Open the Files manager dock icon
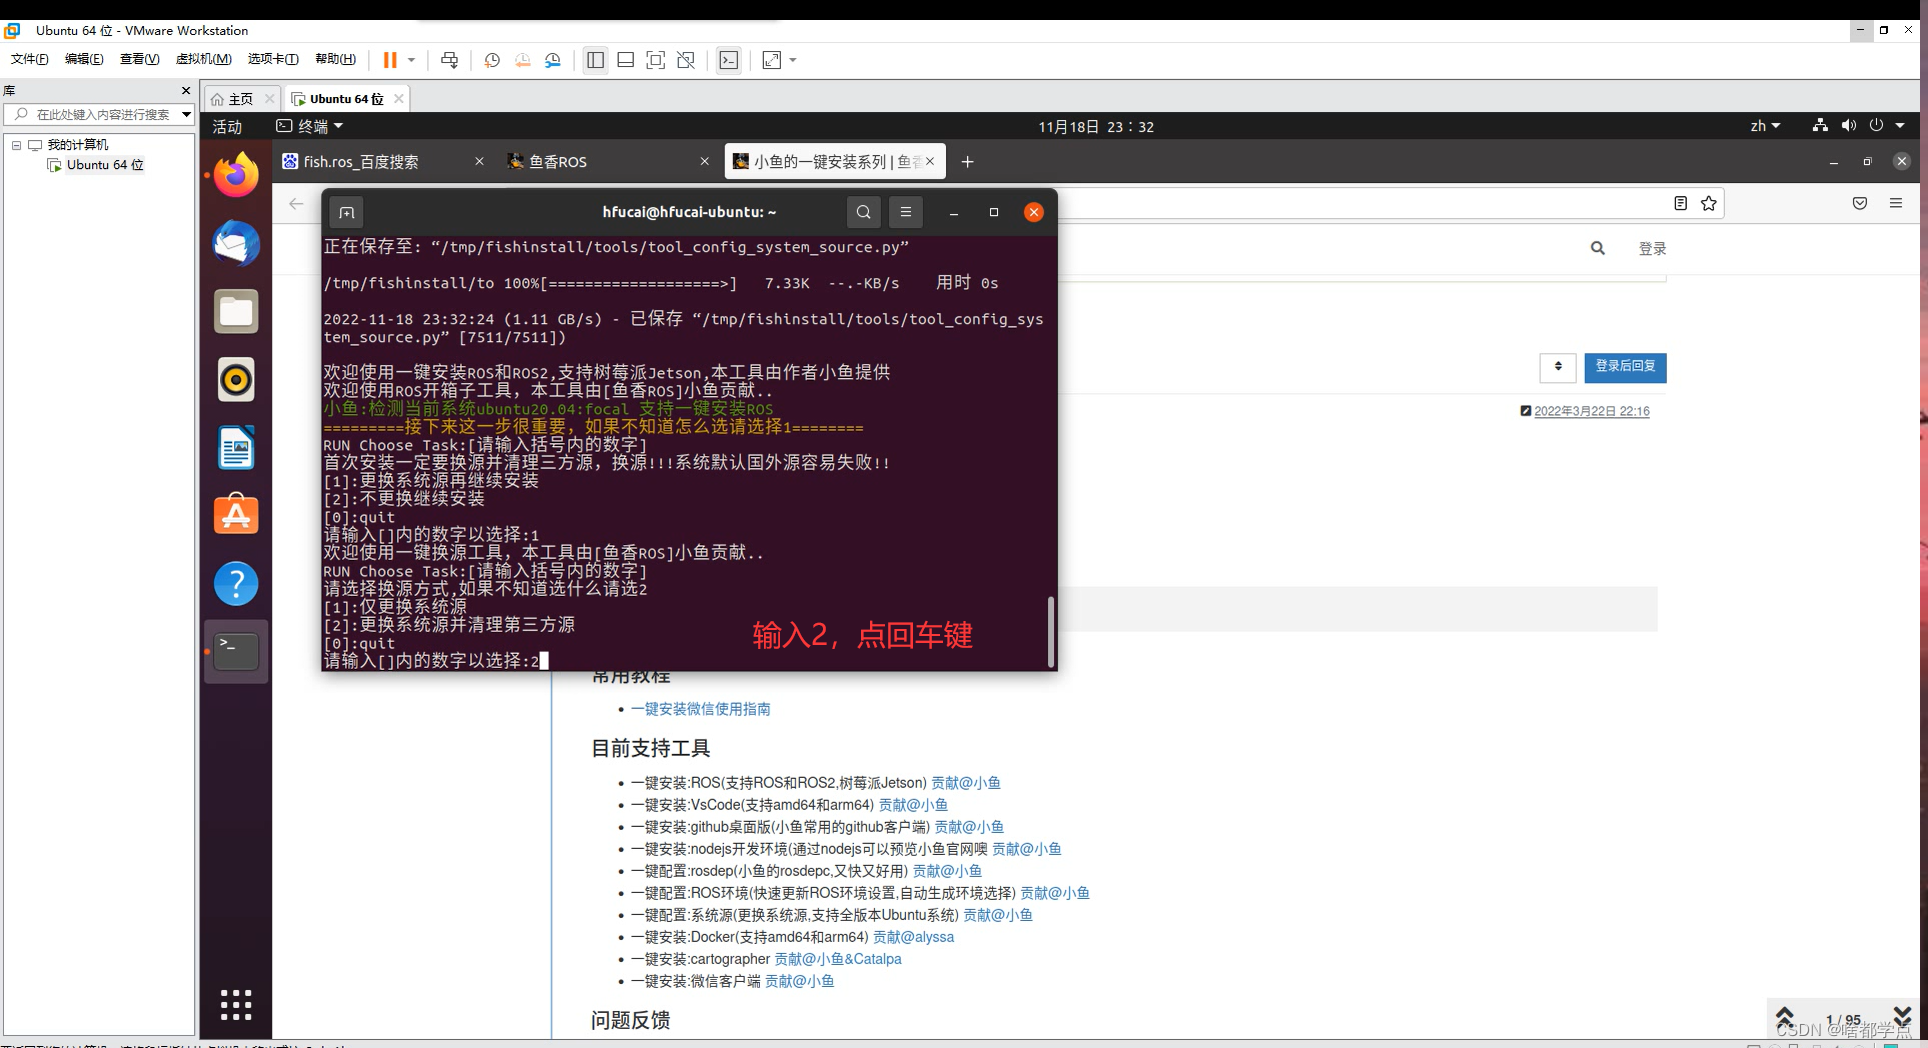1928x1048 pixels. (x=236, y=312)
